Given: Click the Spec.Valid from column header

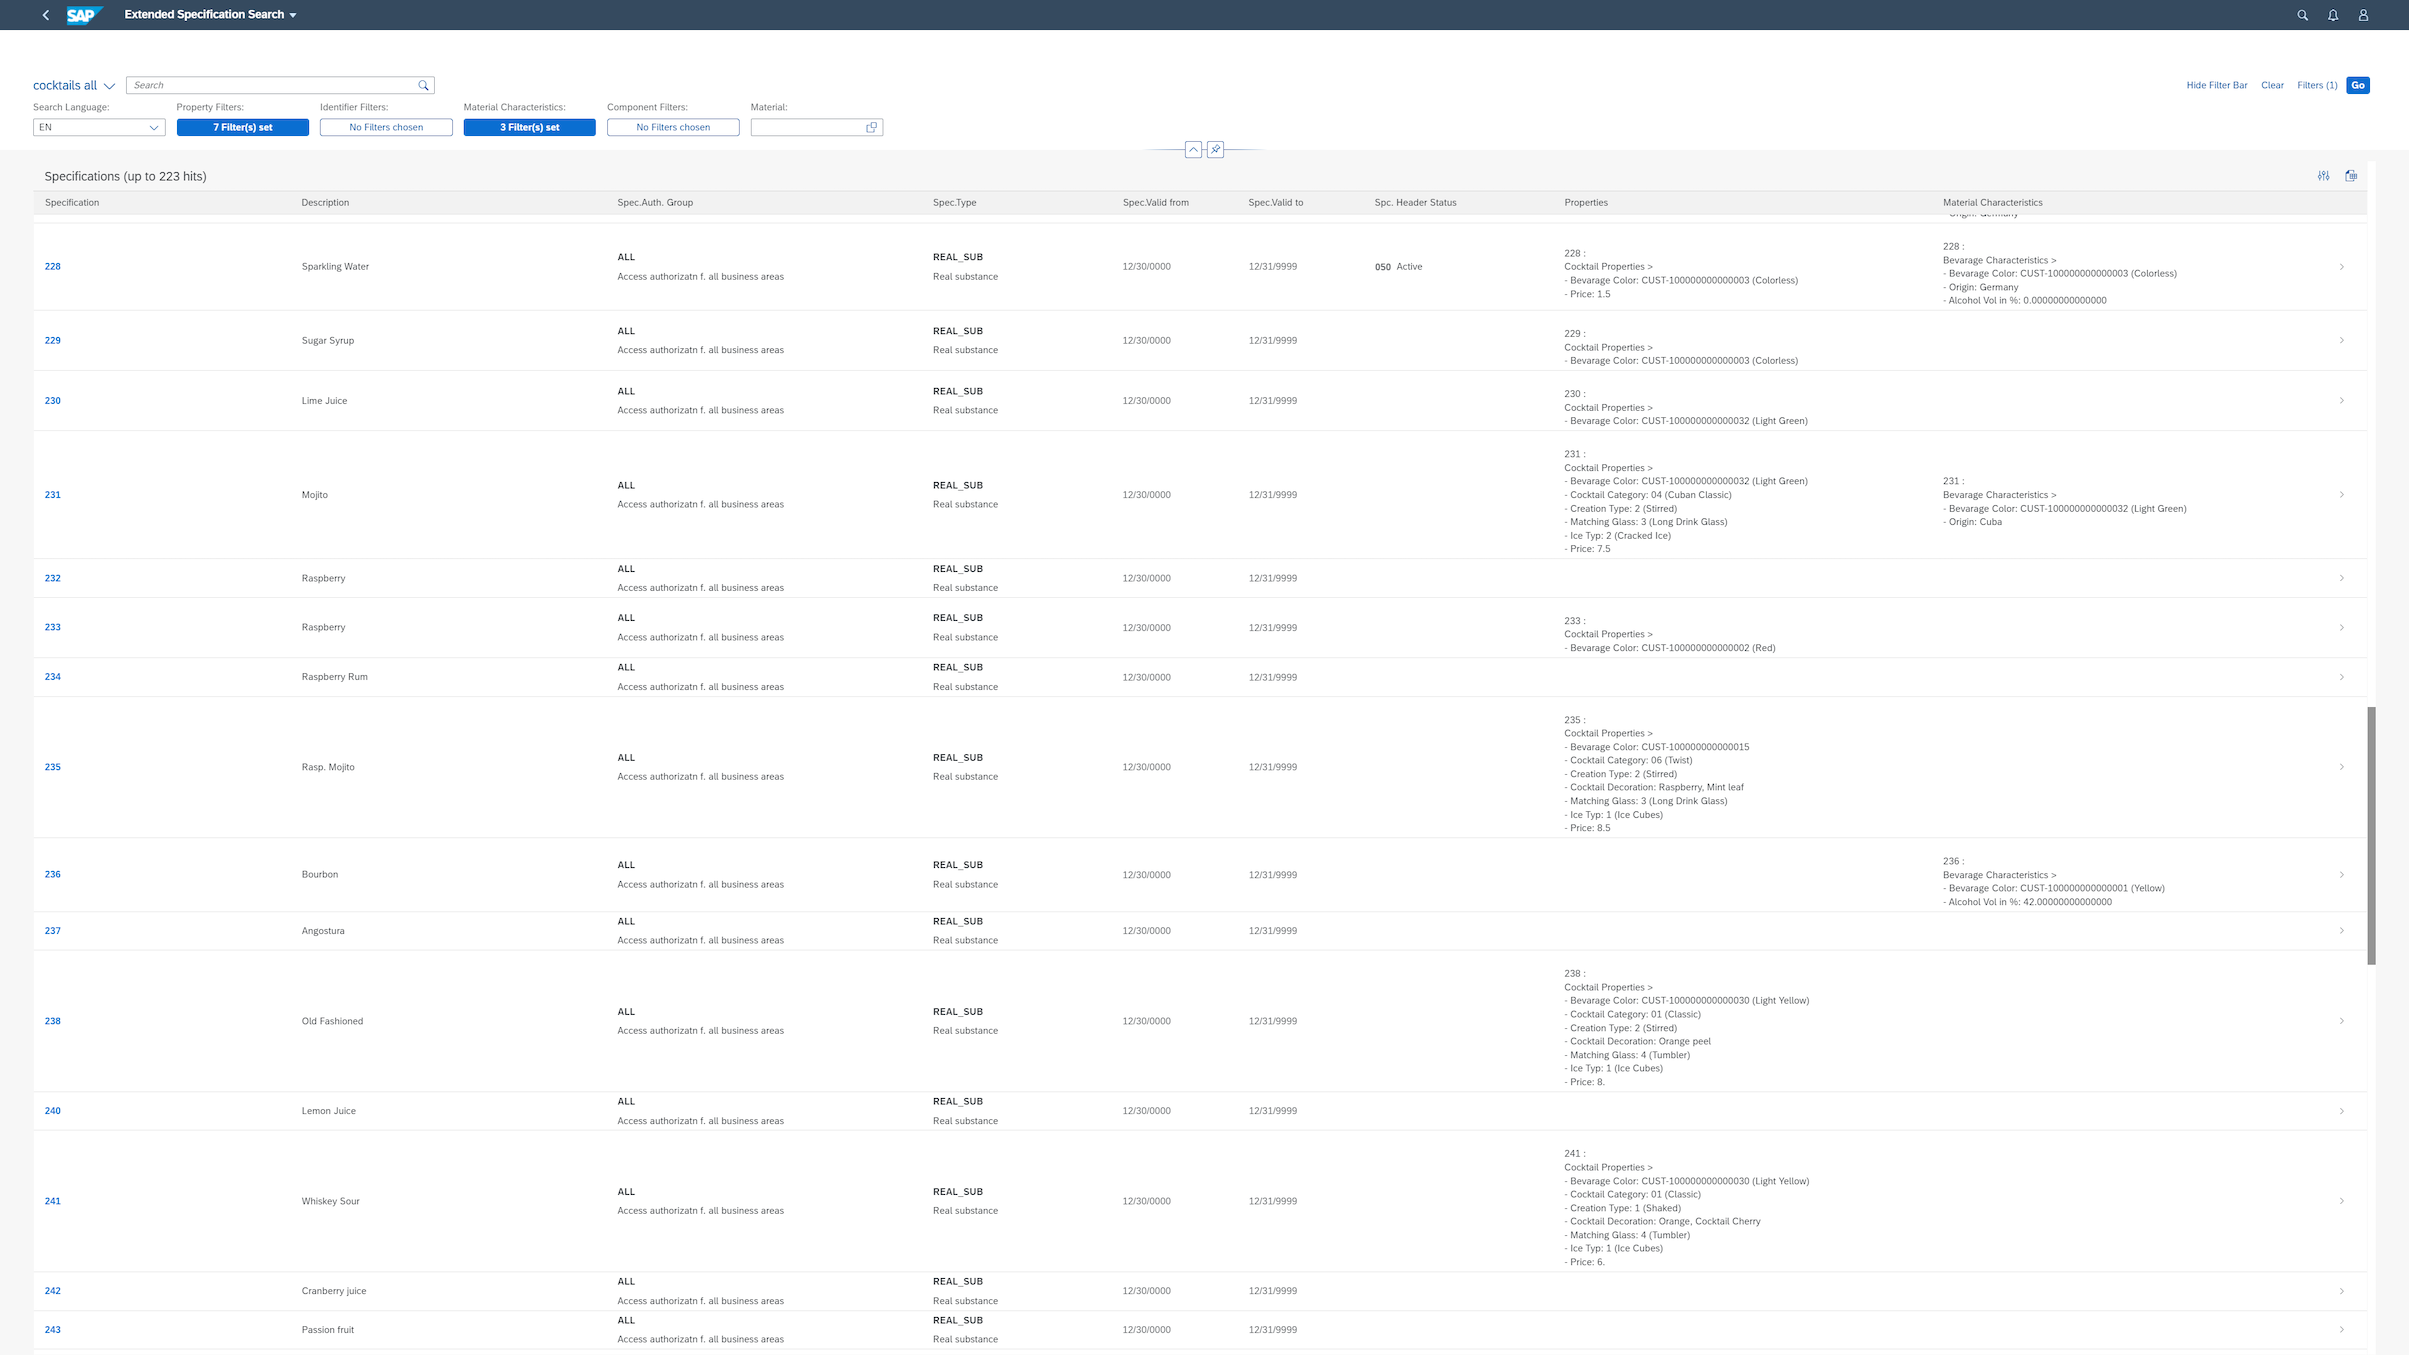Looking at the screenshot, I should tap(1155, 203).
